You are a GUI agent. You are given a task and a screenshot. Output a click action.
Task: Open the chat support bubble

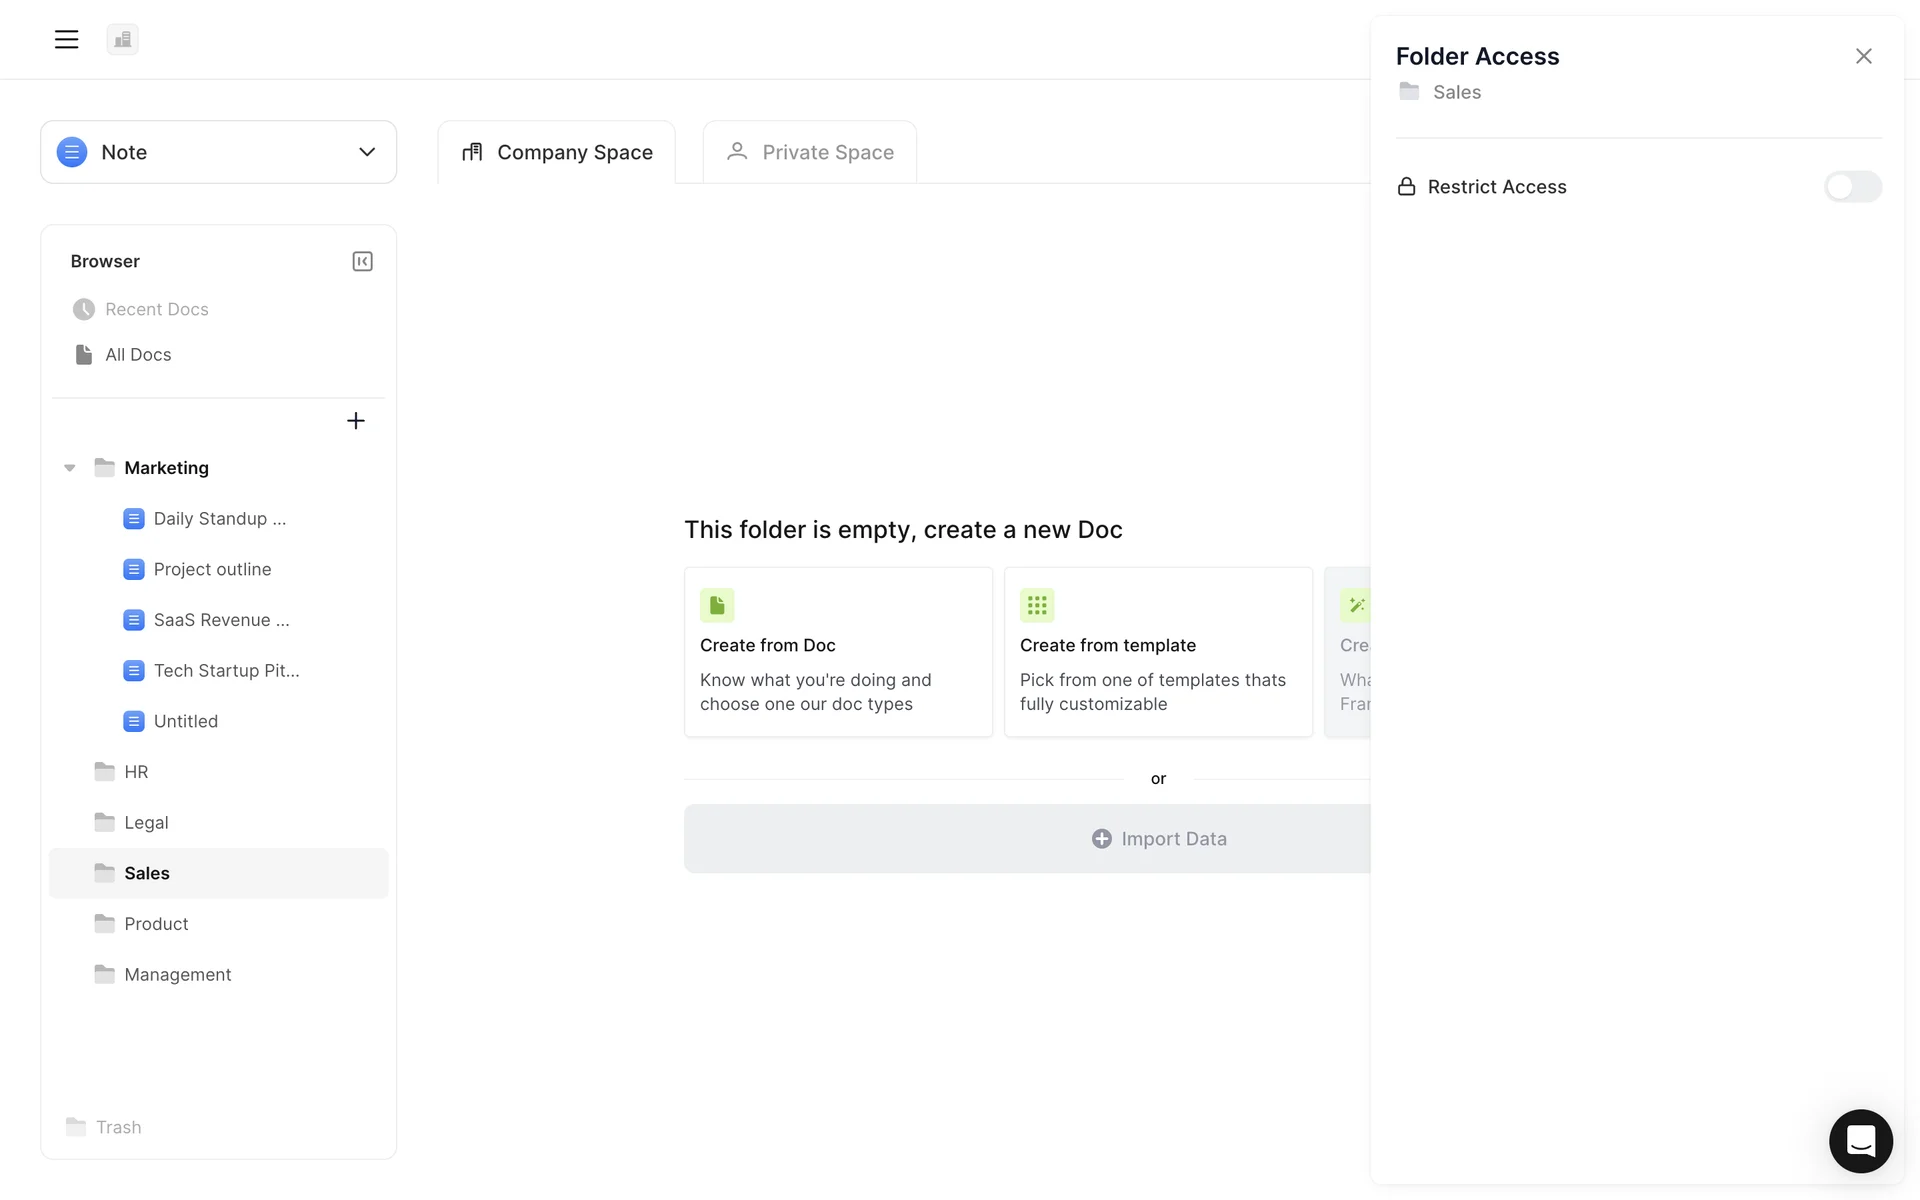pos(1860,1141)
